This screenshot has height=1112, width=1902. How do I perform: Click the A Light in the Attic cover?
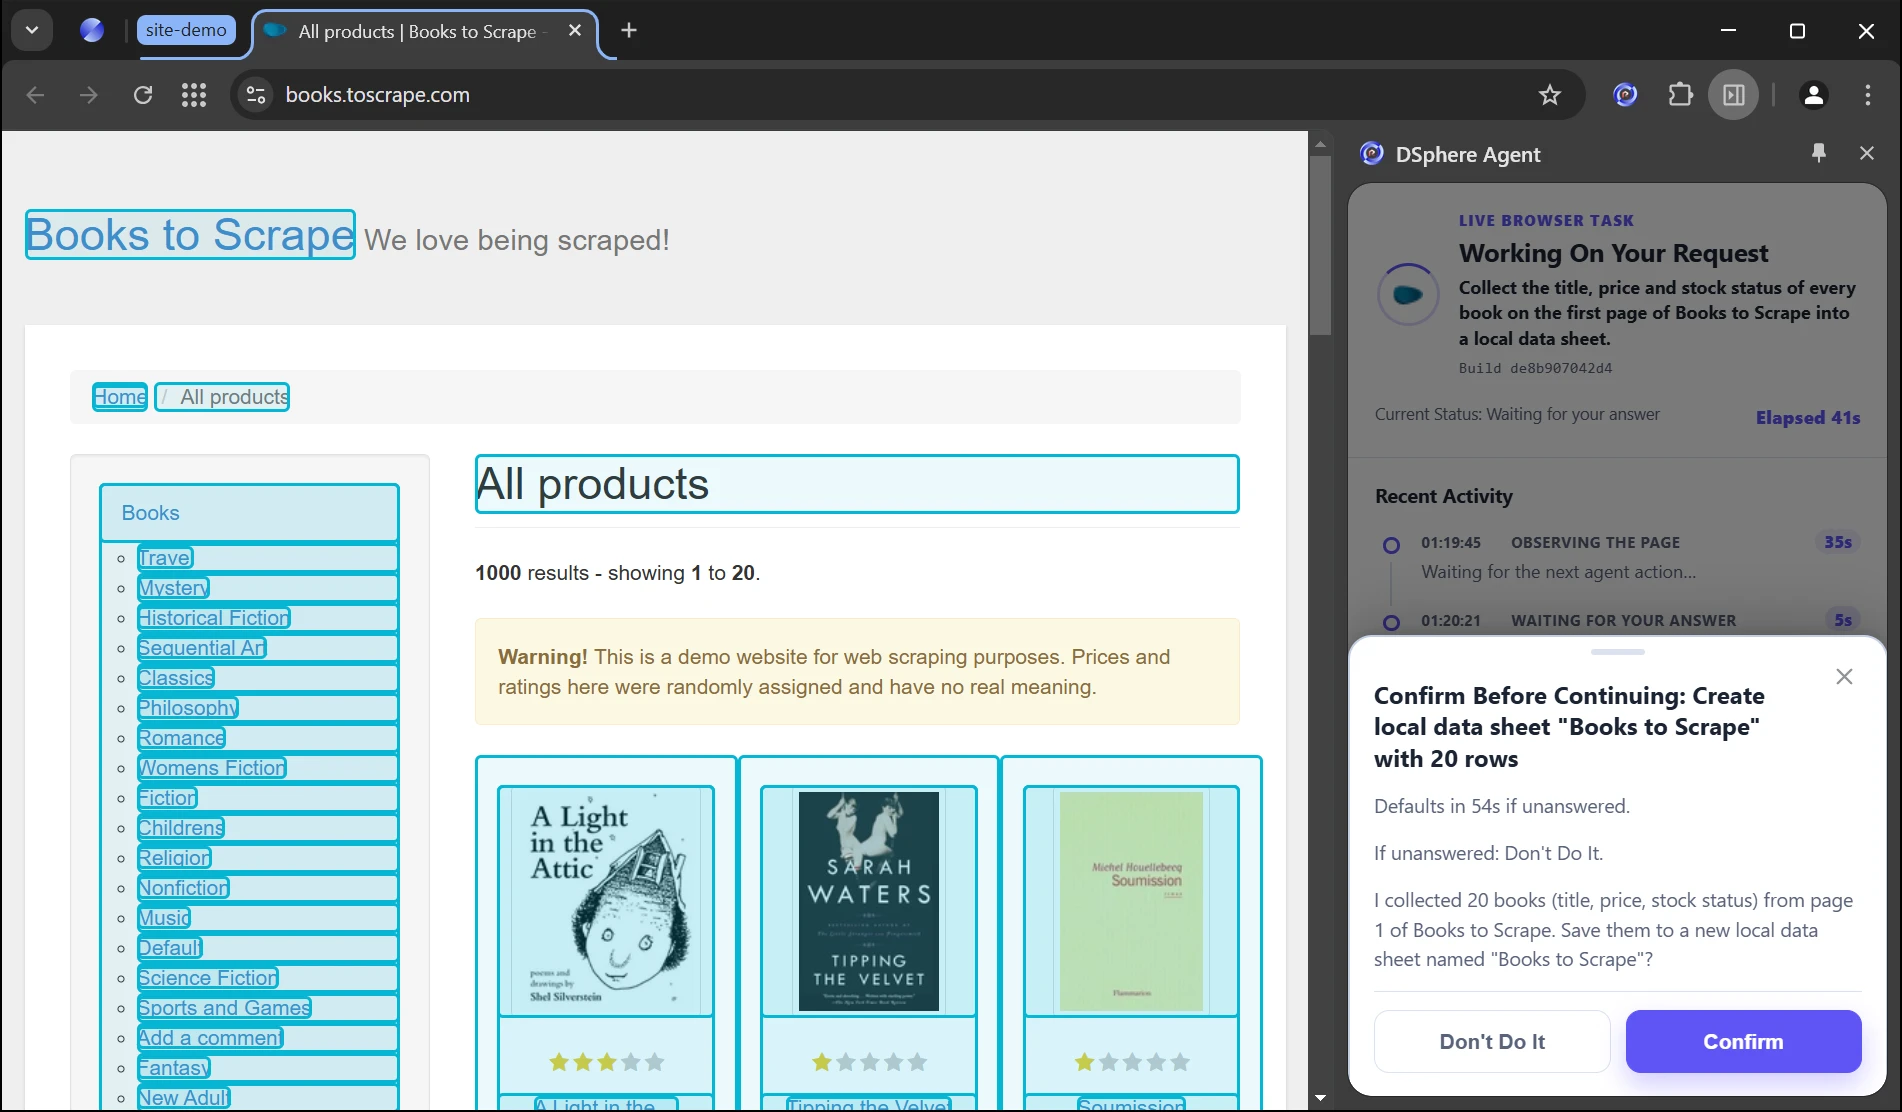tap(606, 901)
